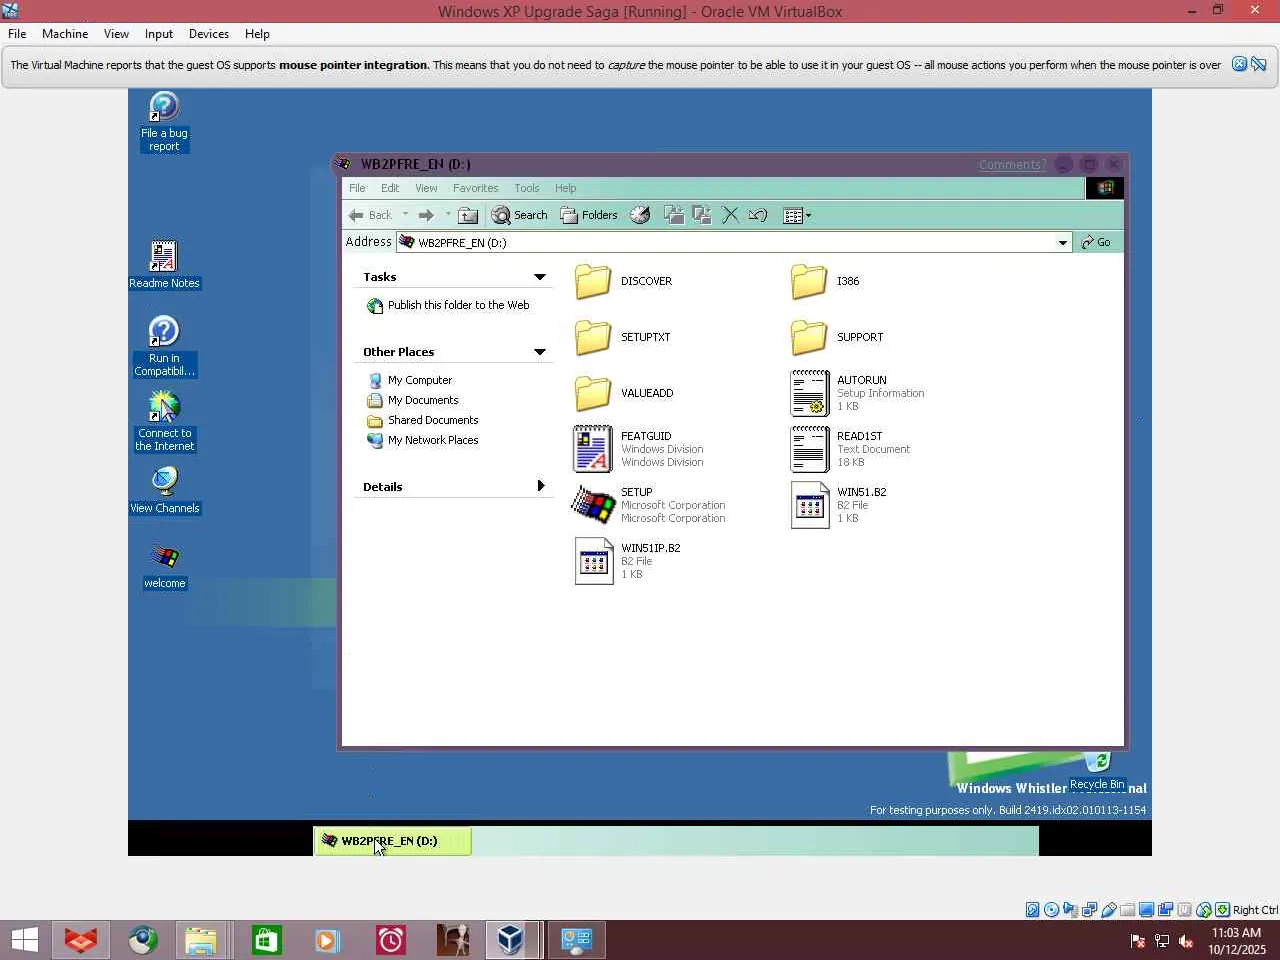The width and height of the screenshot is (1280, 960).
Task: Click Run in Compatibility desktop icon
Action: point(164,346)
